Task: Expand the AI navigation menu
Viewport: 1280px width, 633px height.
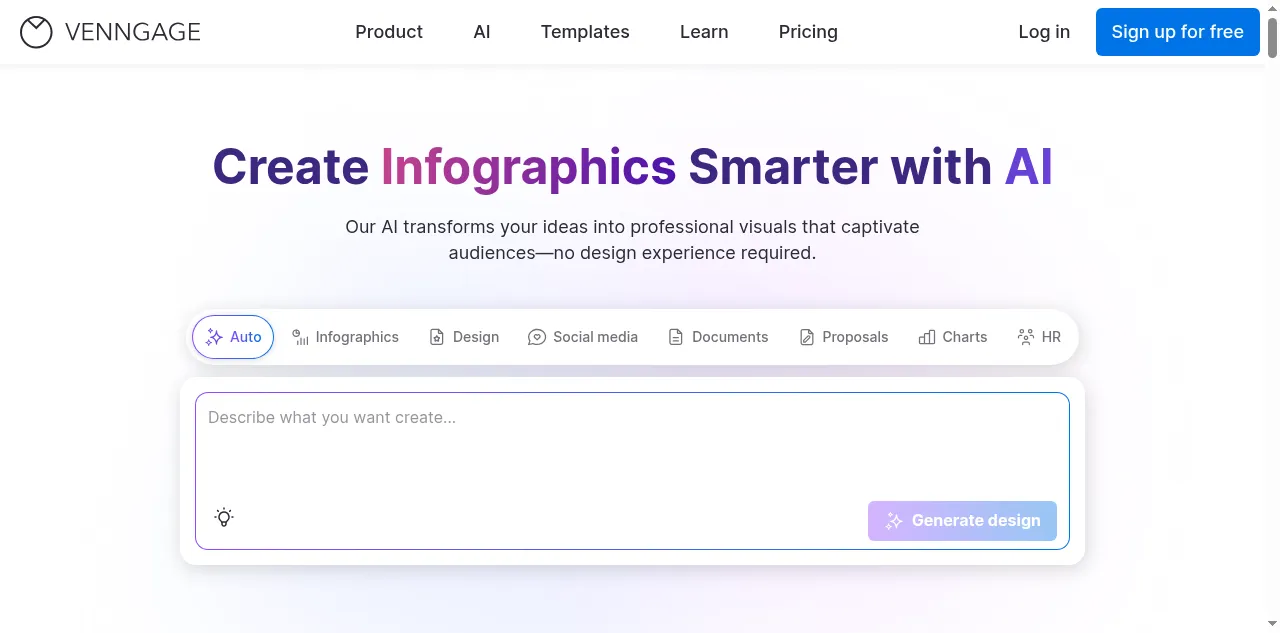Action: 482,32
